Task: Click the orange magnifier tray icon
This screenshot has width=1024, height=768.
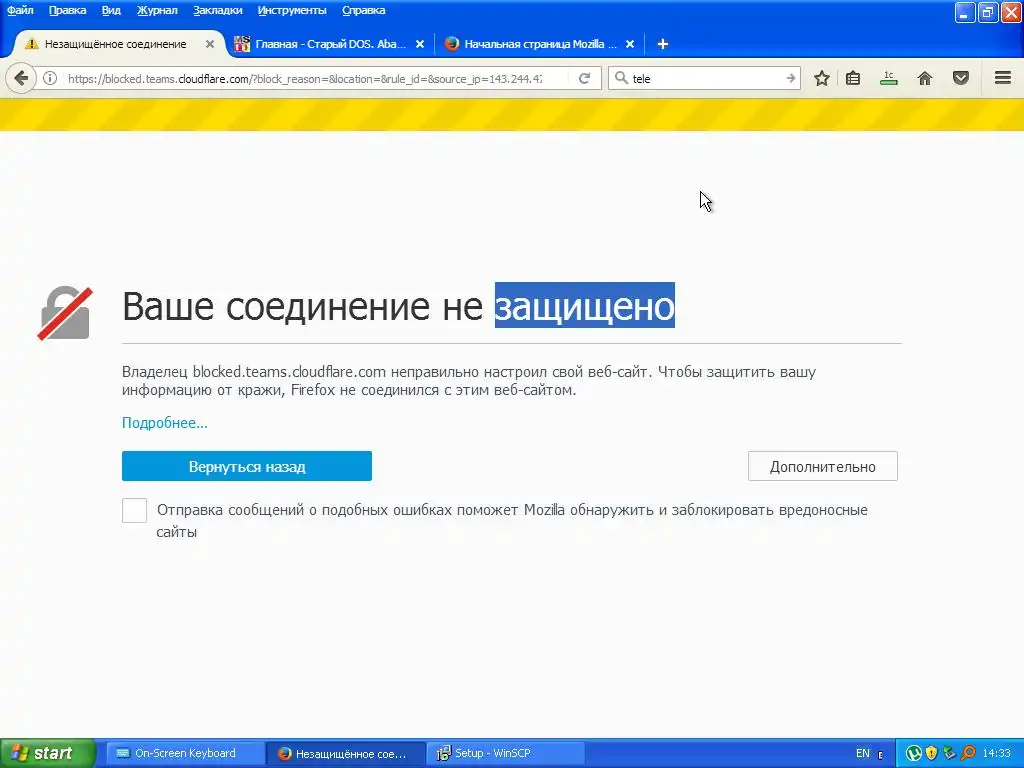Action: point(968,754)
